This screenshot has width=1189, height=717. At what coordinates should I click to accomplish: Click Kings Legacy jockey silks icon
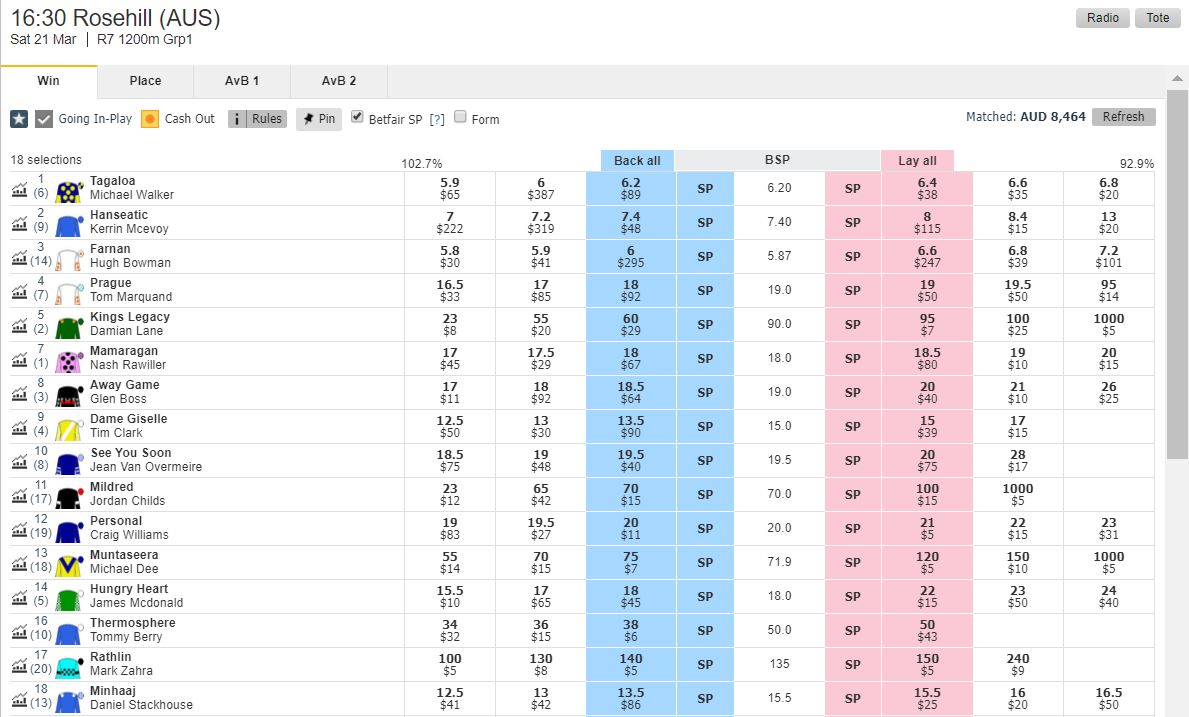click(x=69, y=325)
